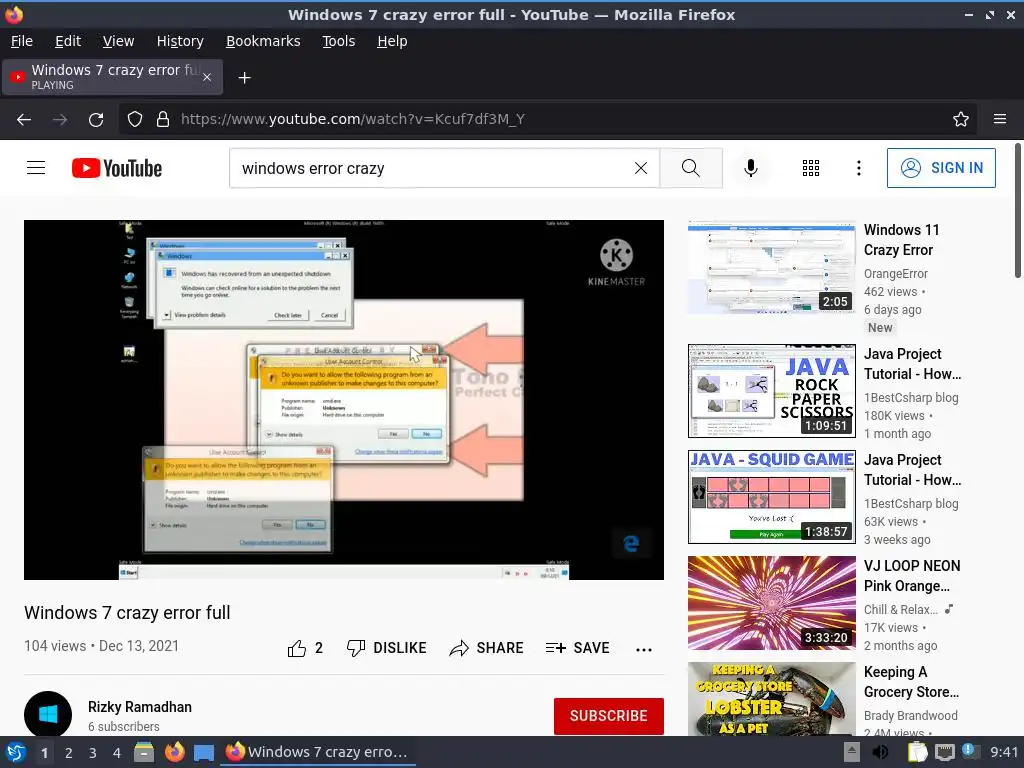Clear the search box text
The image size is (1024, 768).
[x=641, y=168]
